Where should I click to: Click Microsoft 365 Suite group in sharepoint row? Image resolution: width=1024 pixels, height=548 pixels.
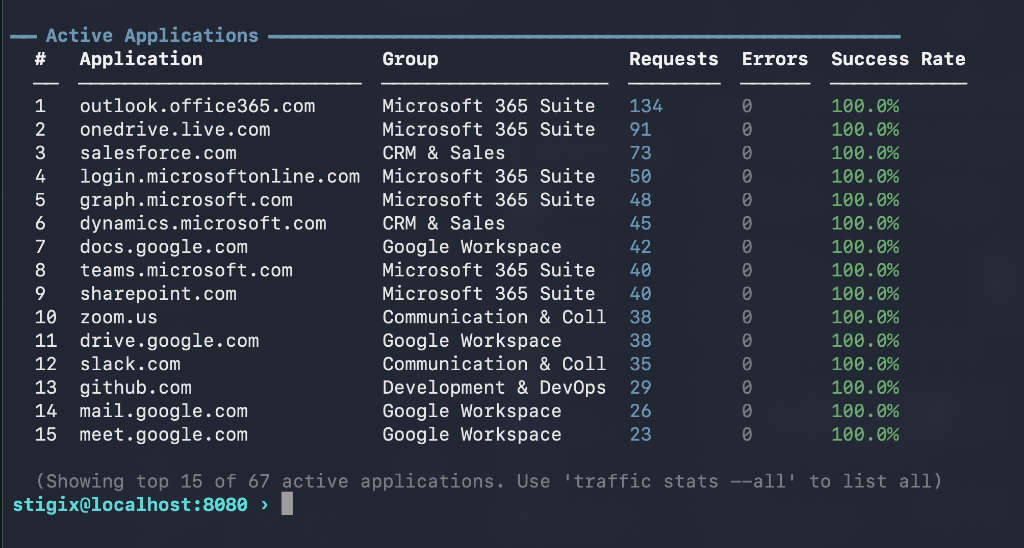(x=489, y=294)
